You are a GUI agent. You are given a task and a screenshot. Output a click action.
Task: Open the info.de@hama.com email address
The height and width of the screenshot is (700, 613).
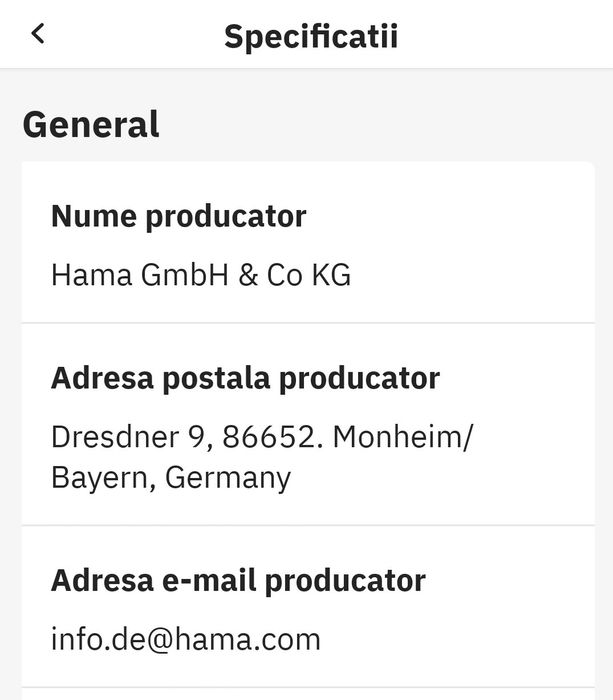[186, 638]
